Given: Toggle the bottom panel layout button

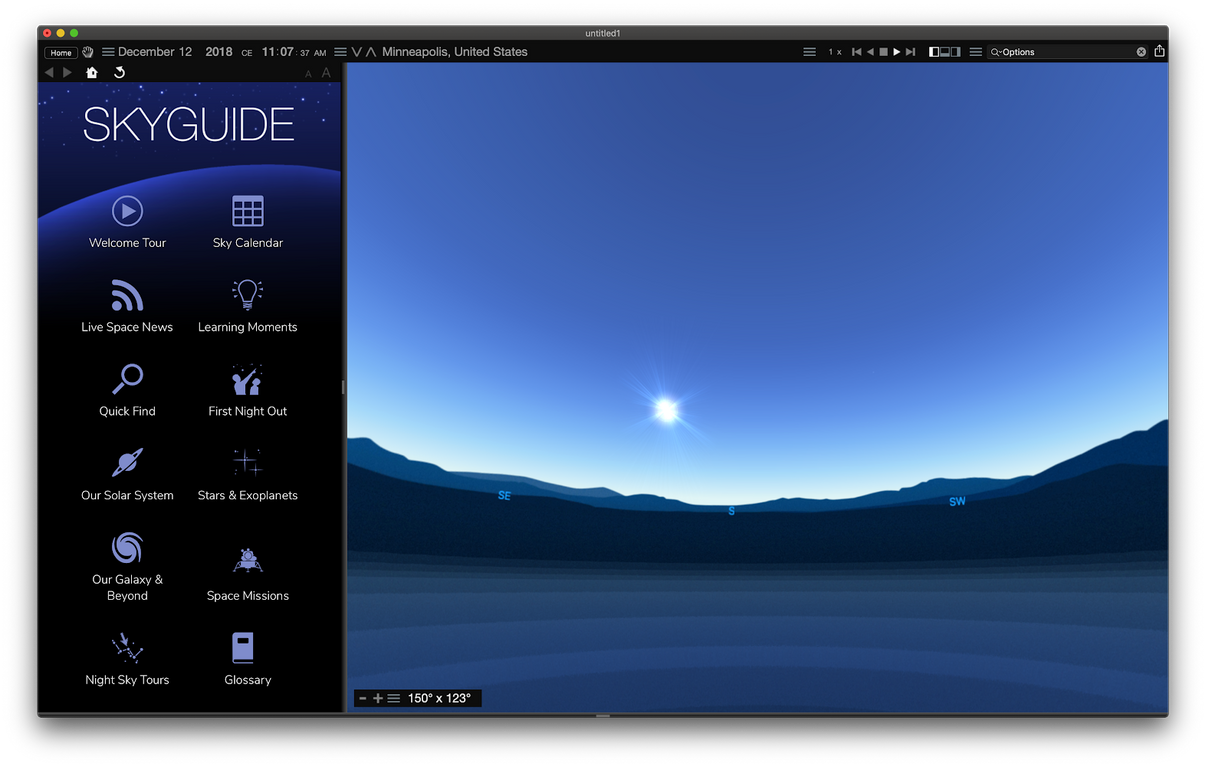Looking at the screenshot, I should [x=945, y=52].
